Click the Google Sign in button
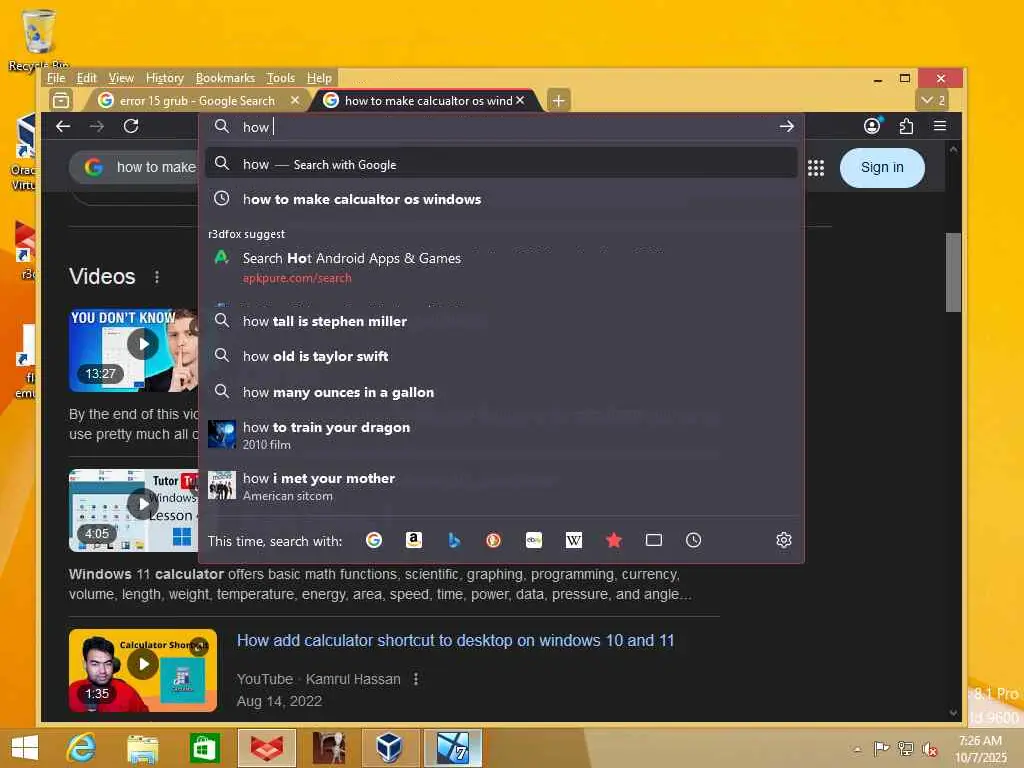Viewport: 1024px width, 768px height. pyautogui.click(x=882, y=168)
